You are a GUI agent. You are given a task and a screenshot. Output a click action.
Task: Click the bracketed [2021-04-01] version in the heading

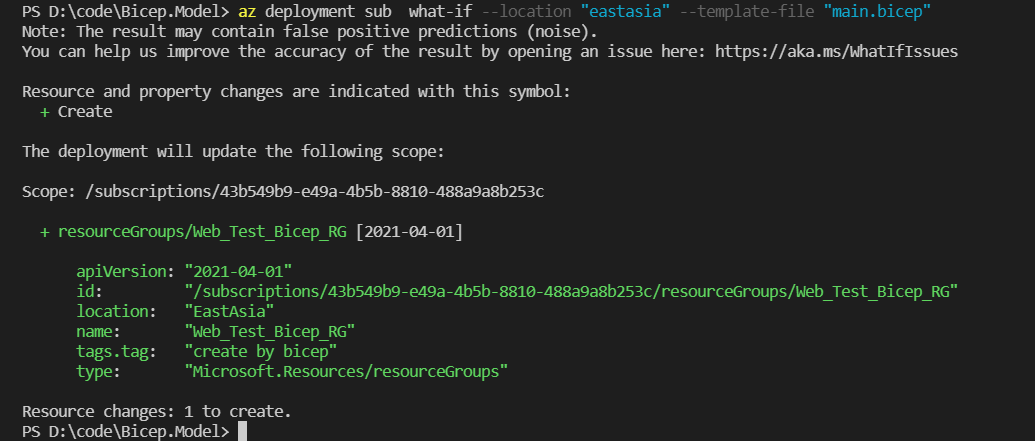pos(409,232)
